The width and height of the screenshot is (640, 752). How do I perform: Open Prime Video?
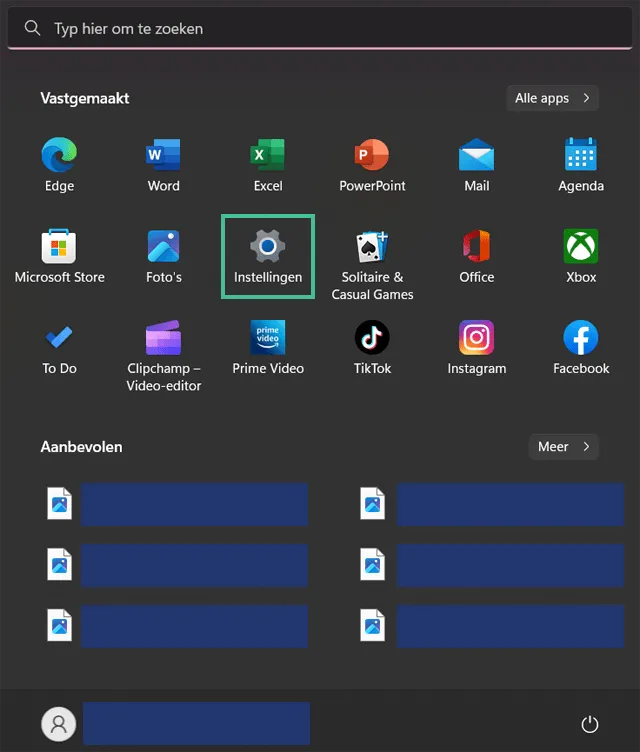[268, 347]
